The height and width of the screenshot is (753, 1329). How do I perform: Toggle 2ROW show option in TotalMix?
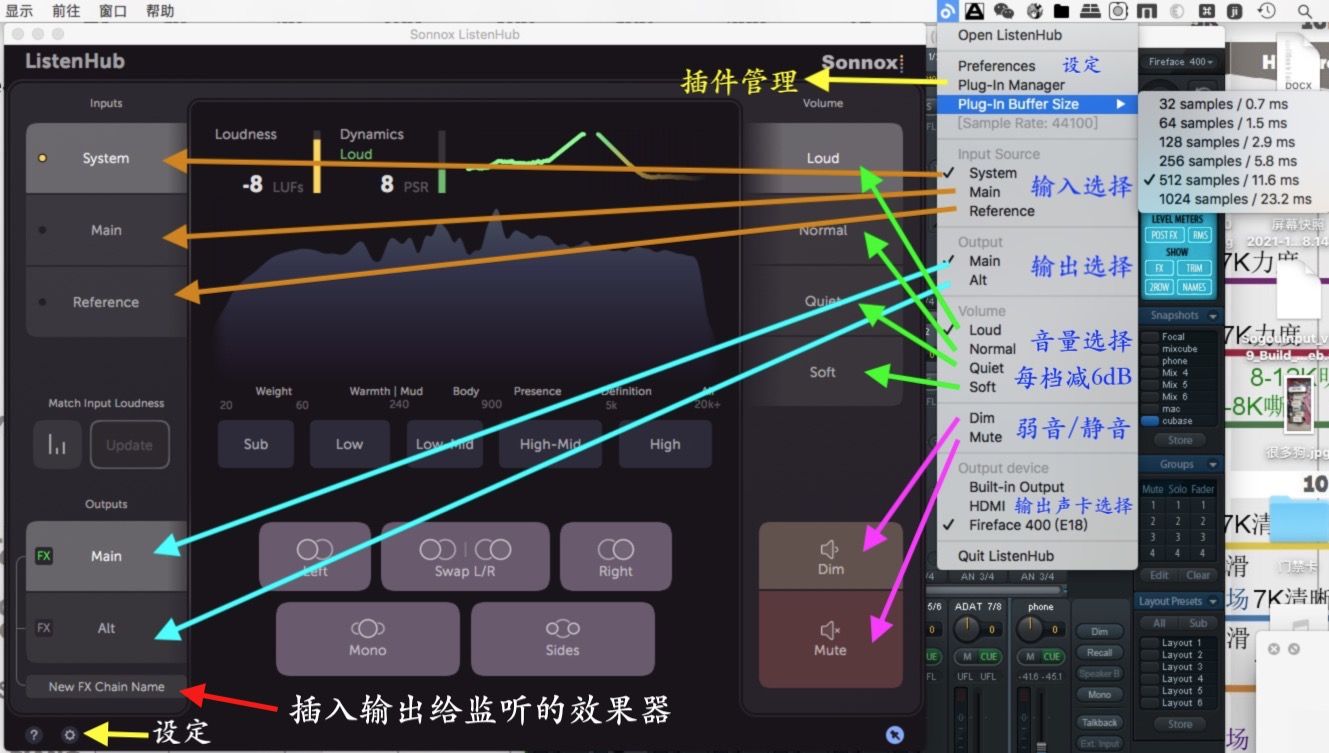1159,287
